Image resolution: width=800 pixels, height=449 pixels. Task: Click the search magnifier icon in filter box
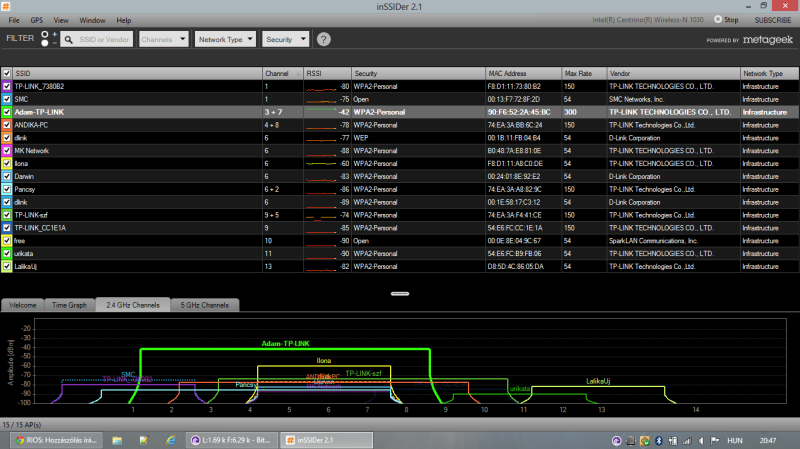[69, 39]
